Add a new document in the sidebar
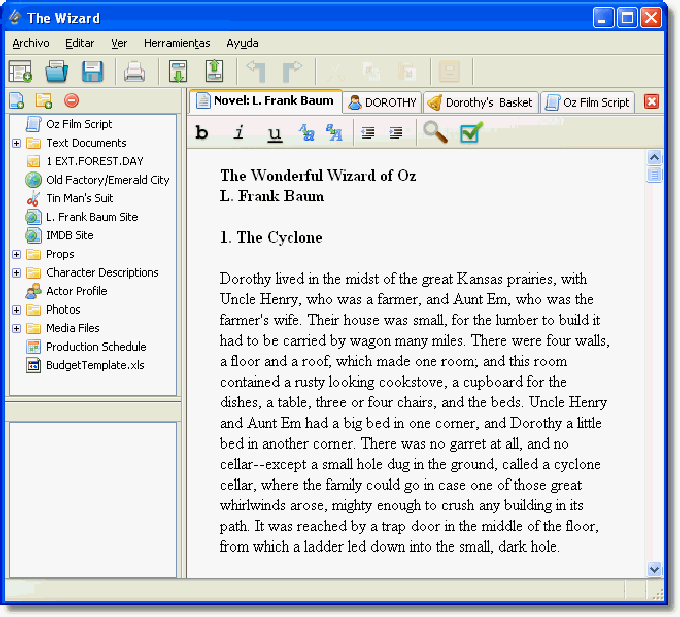Image resolution: width=680 pixels, height=617 pixels. click(17, 101)
